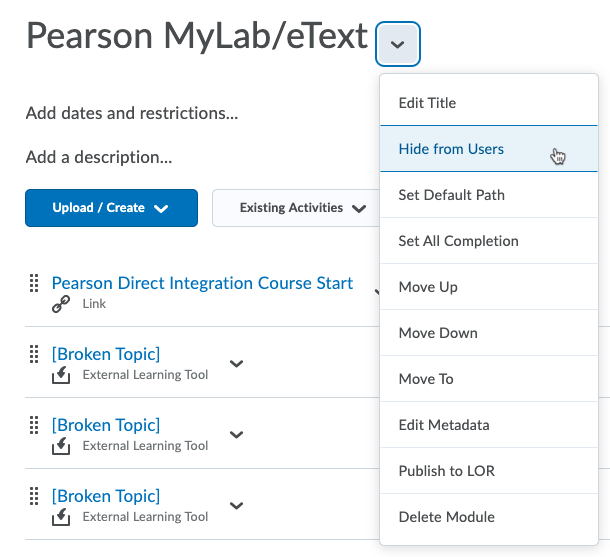Select Hide from Users menu option
Viewport: 610px width, 557px height.
click(x=489, y=149)
